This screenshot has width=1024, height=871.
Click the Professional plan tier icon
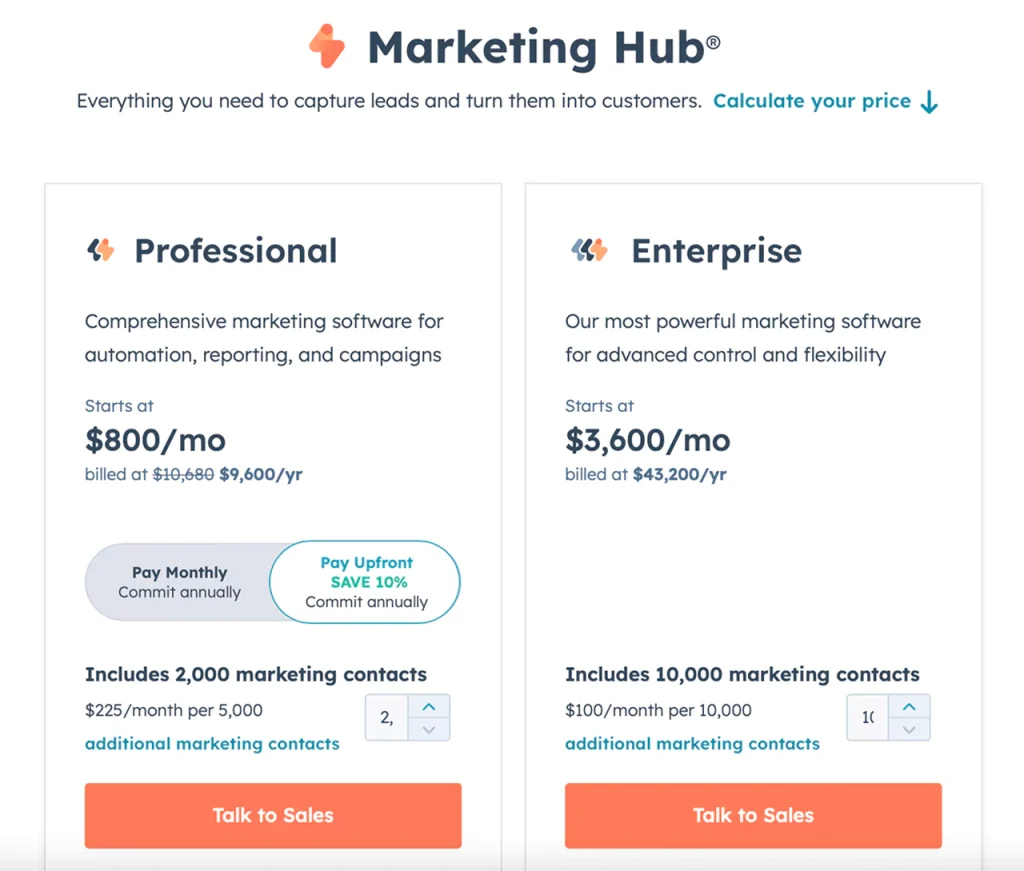[x=100, y=250]
